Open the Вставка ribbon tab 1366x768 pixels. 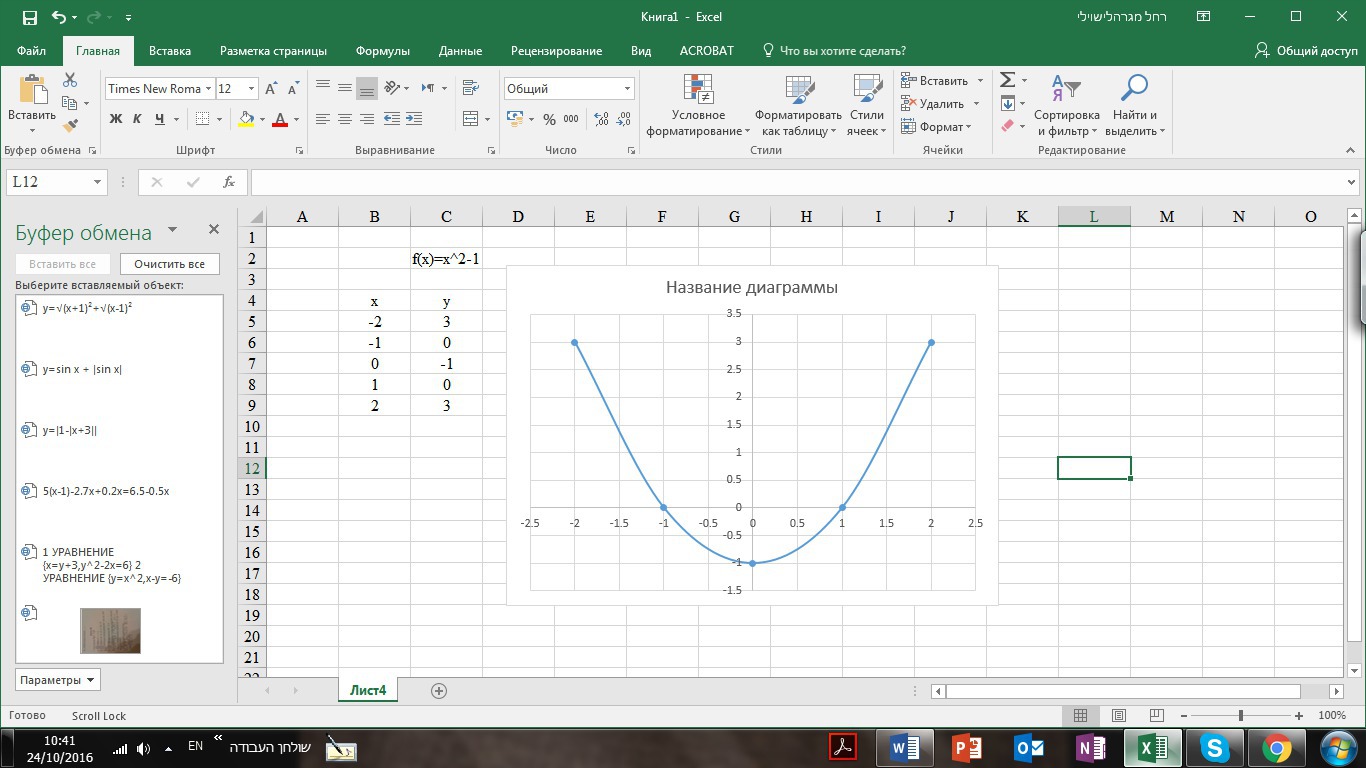[x=170, y=51]
